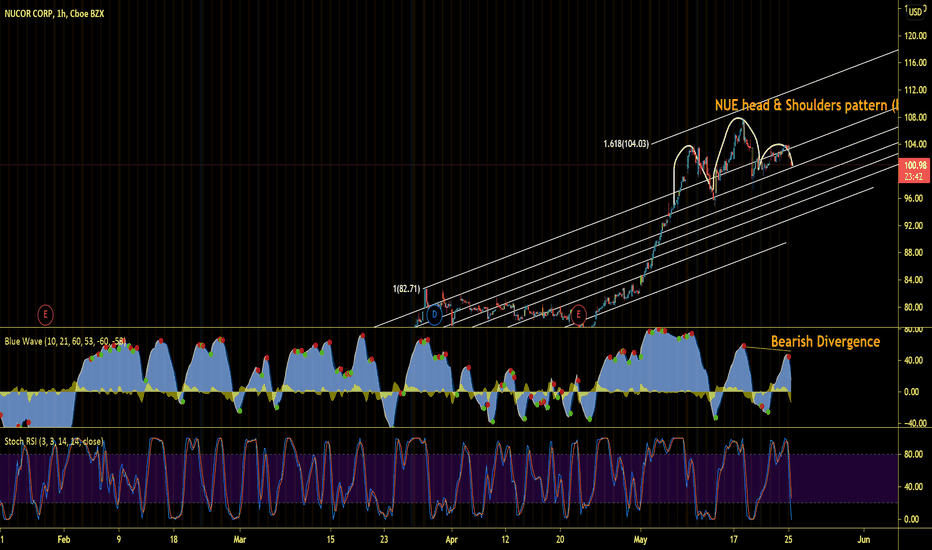Select the Stoch RSI indicator label
The image size is (932, 550).
pyautogui.click(x=53, y=442)
